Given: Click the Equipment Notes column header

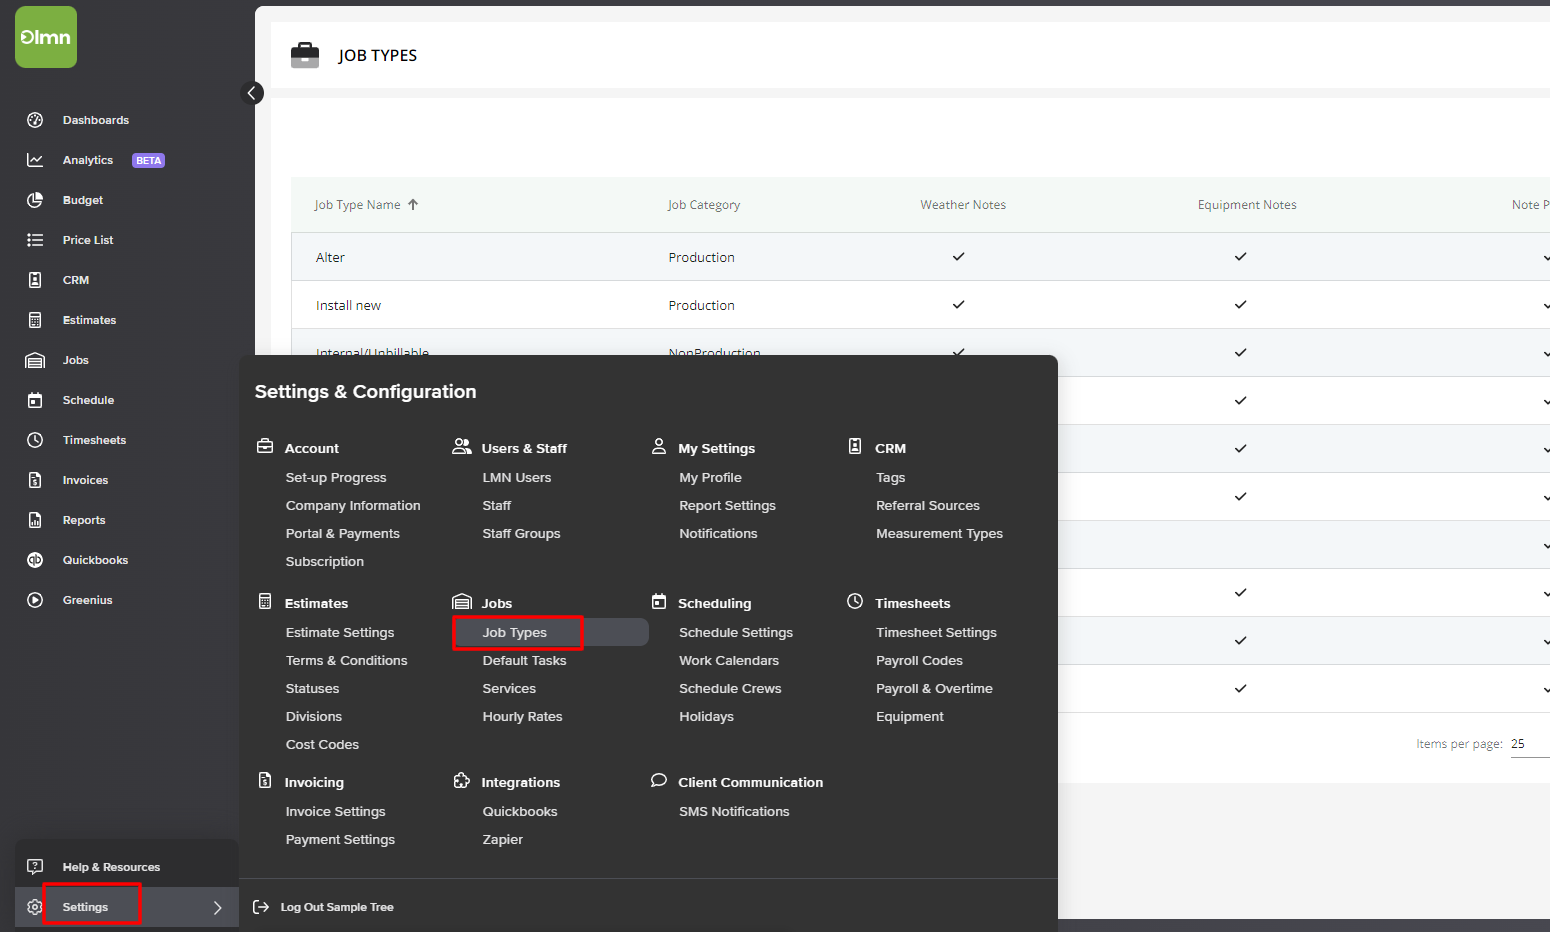Looking at the screenshot, I should (x=1247, y=205).
